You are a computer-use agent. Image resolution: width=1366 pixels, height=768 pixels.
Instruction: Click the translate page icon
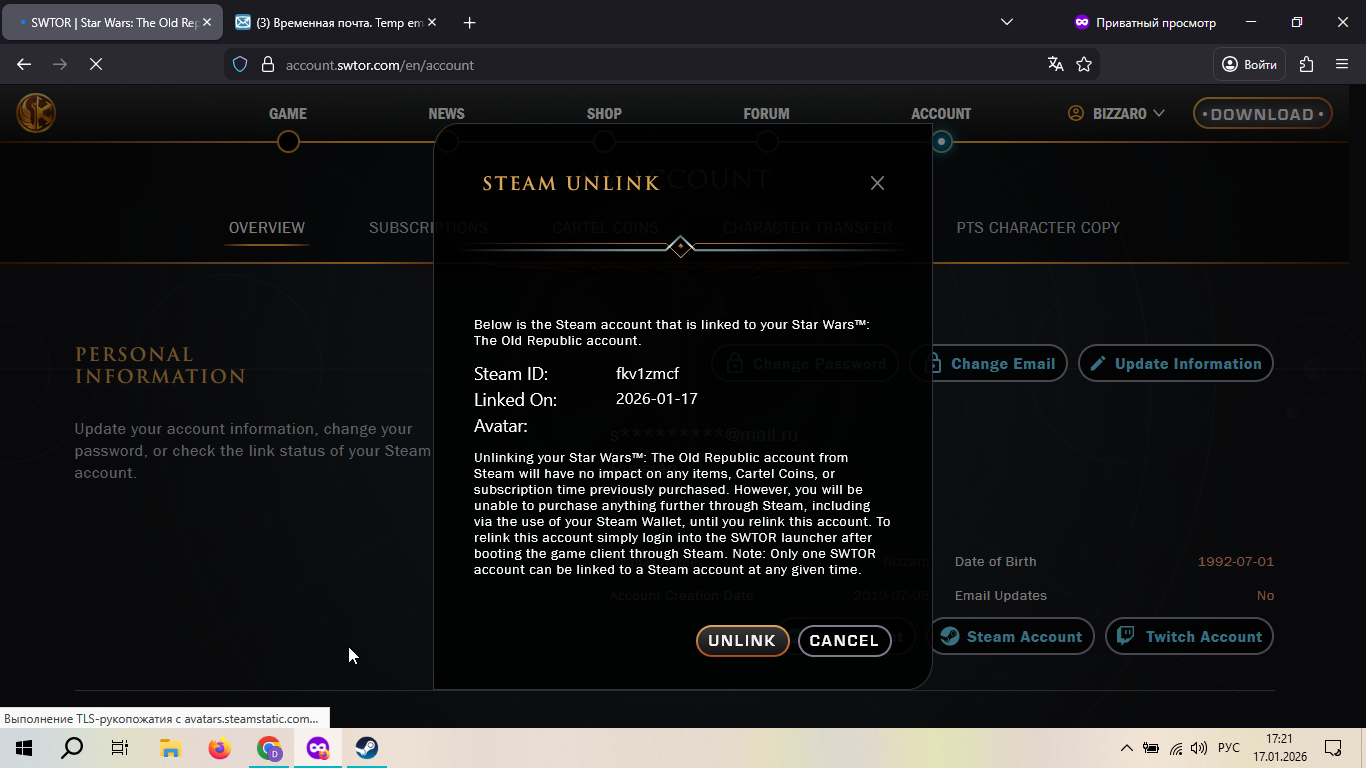tap(1055, 64)
